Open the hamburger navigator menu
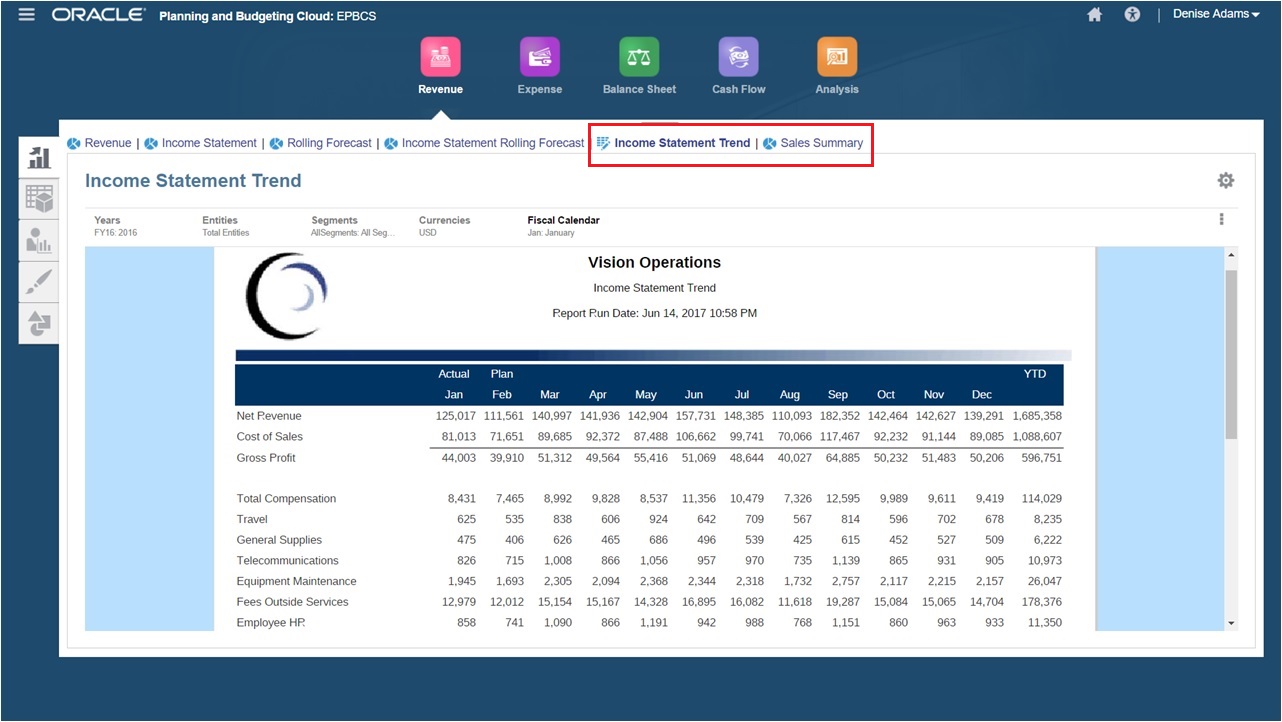Screen dimensions: 1282x722 pyautogui.click(x=26, y=15)
